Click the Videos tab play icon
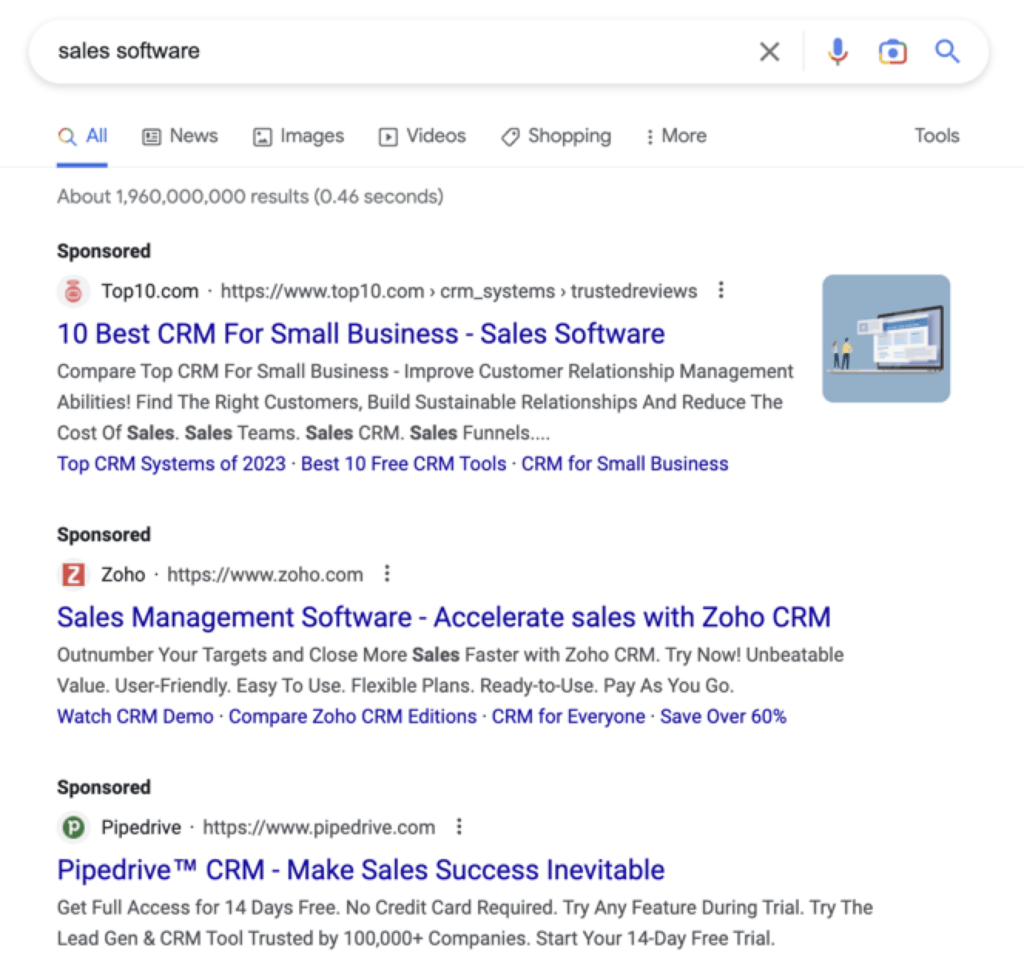 coord(388,136)
